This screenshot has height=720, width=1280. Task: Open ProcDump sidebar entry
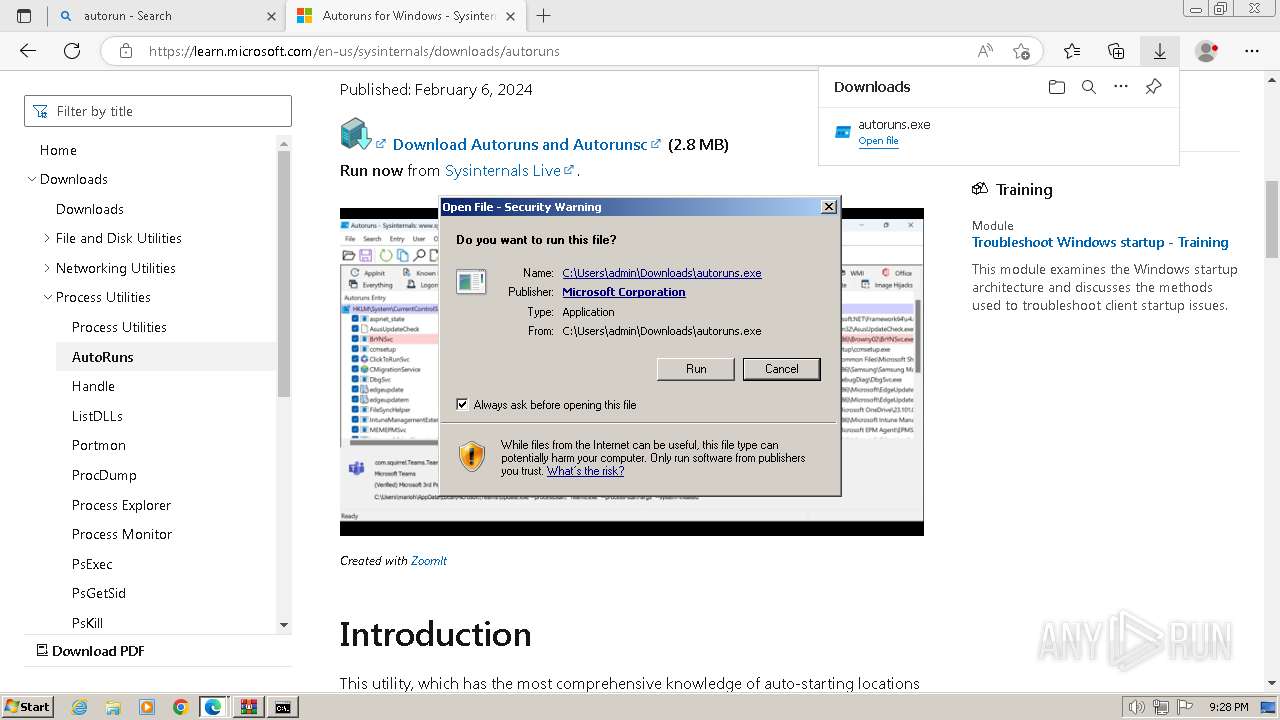pyautogui.click(x=104, y=475)
